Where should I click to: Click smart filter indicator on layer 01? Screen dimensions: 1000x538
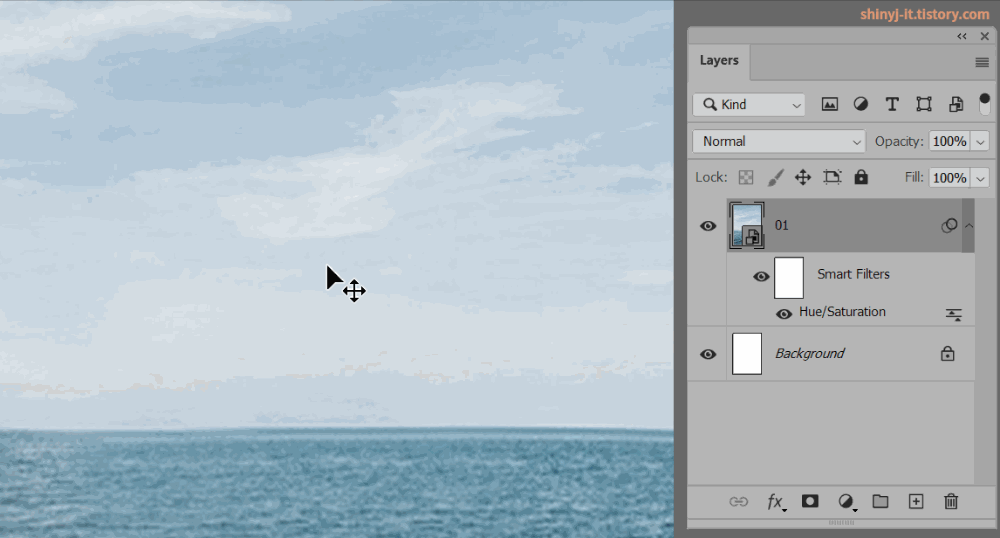[x=949, y=226]
